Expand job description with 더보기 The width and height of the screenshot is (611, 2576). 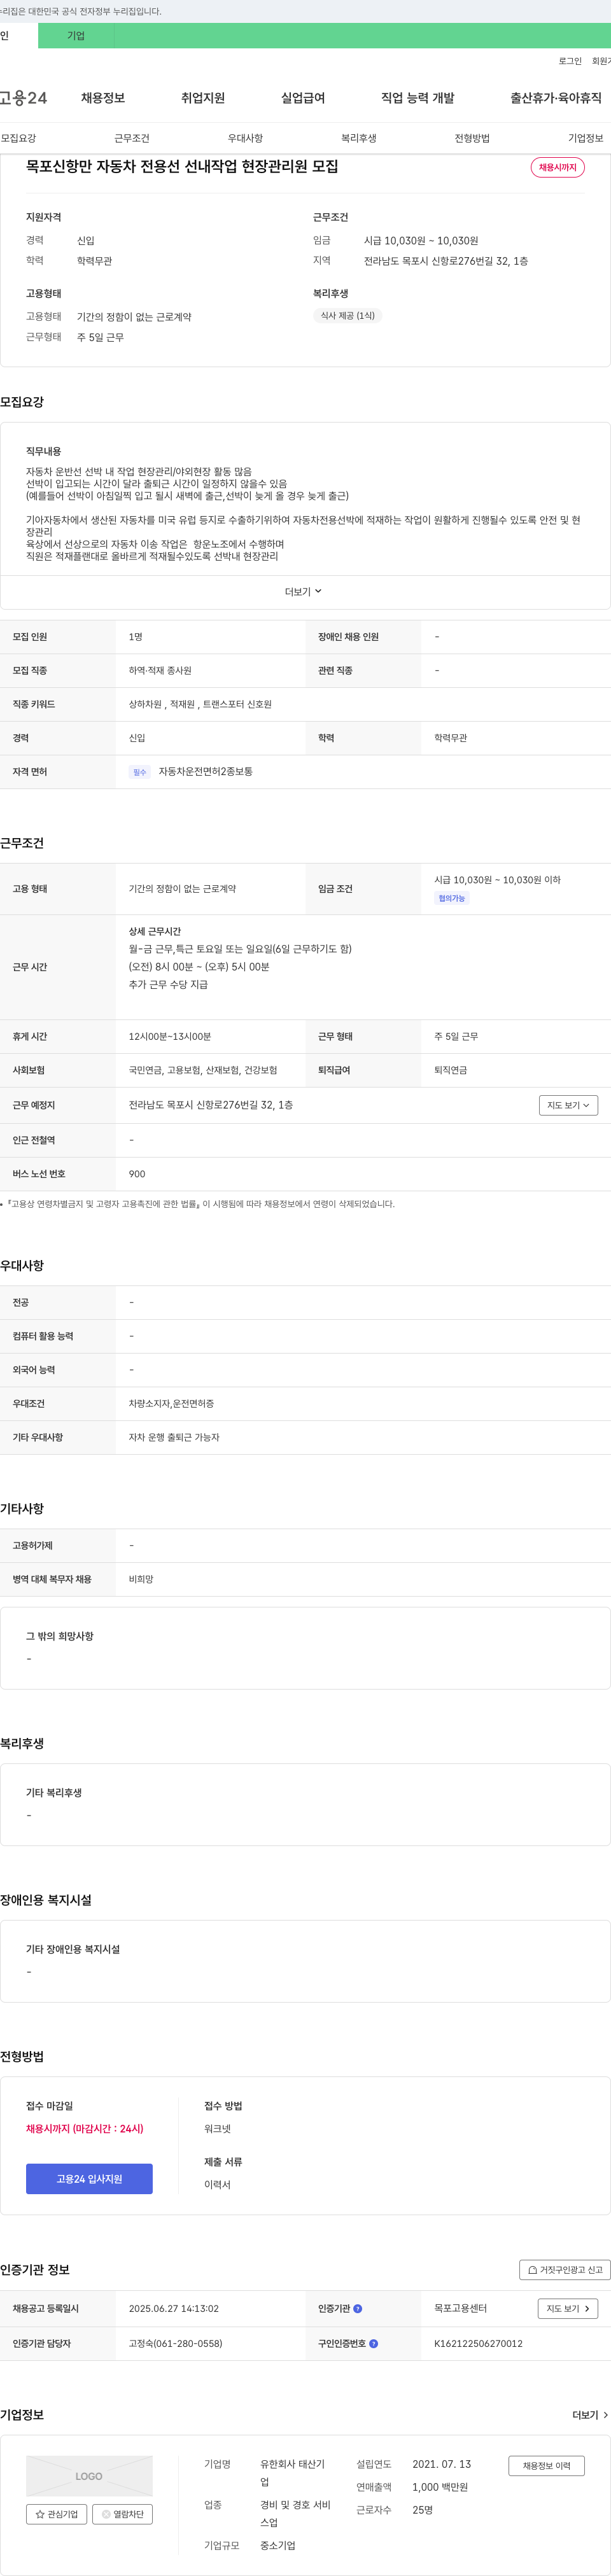coord(304,592)
